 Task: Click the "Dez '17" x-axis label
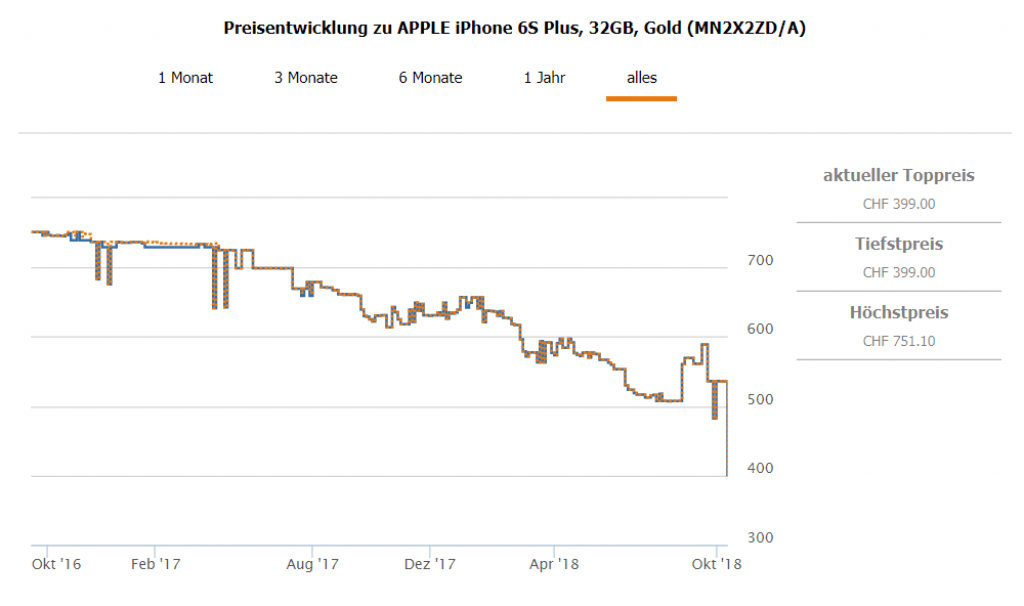tap(430, 564)
